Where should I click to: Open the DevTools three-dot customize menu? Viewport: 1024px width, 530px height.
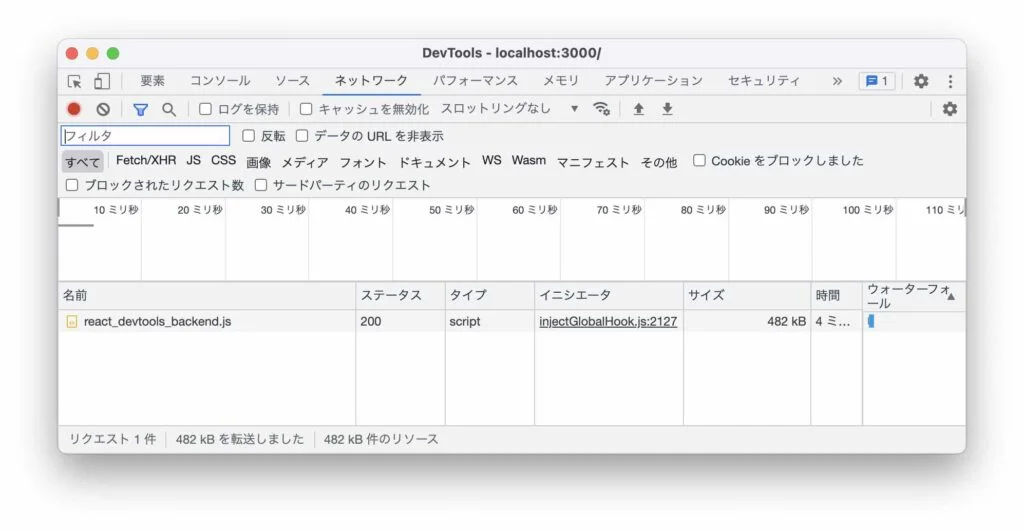coord(949,81)
